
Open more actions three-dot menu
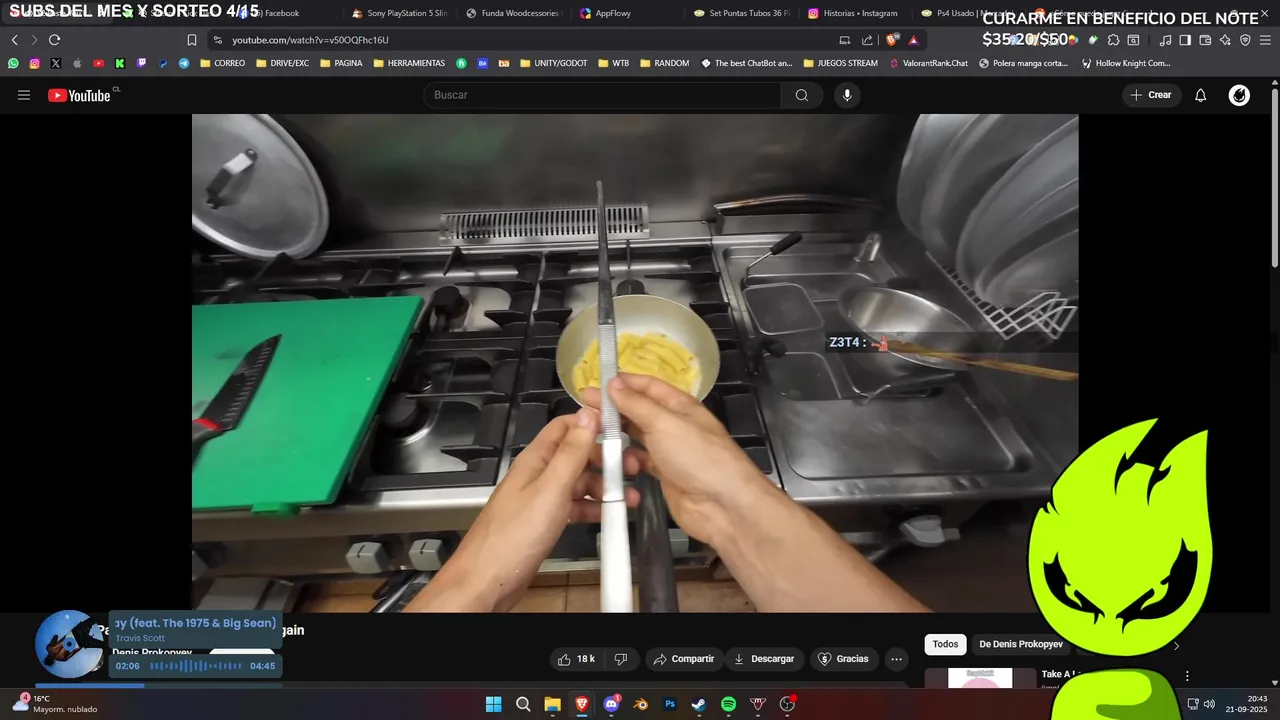coord(896,659)
